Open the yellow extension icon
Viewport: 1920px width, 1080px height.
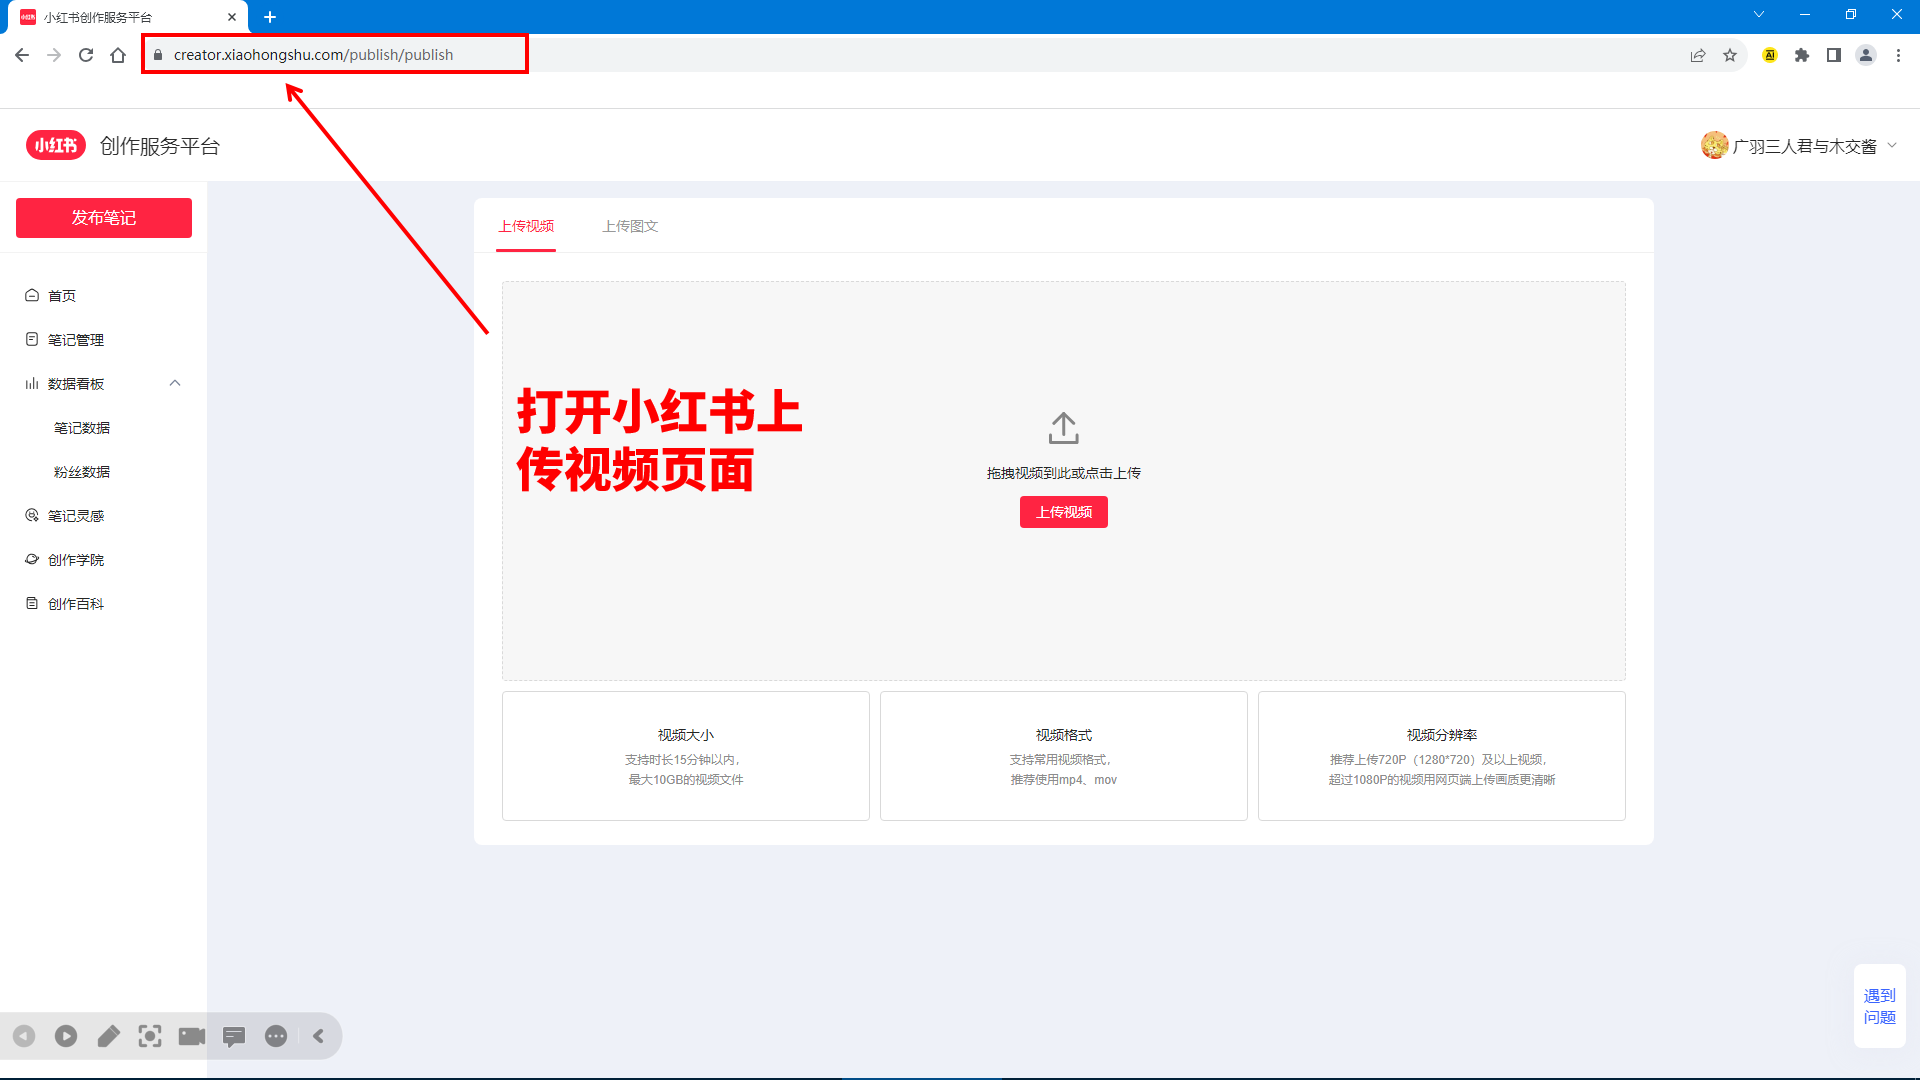tap(1770, 55)
